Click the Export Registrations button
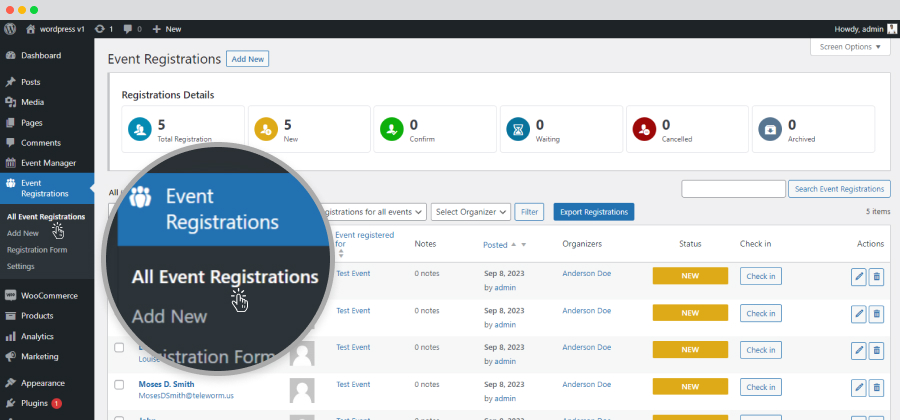Screen dimensions: 900x420 click(593, 212)
